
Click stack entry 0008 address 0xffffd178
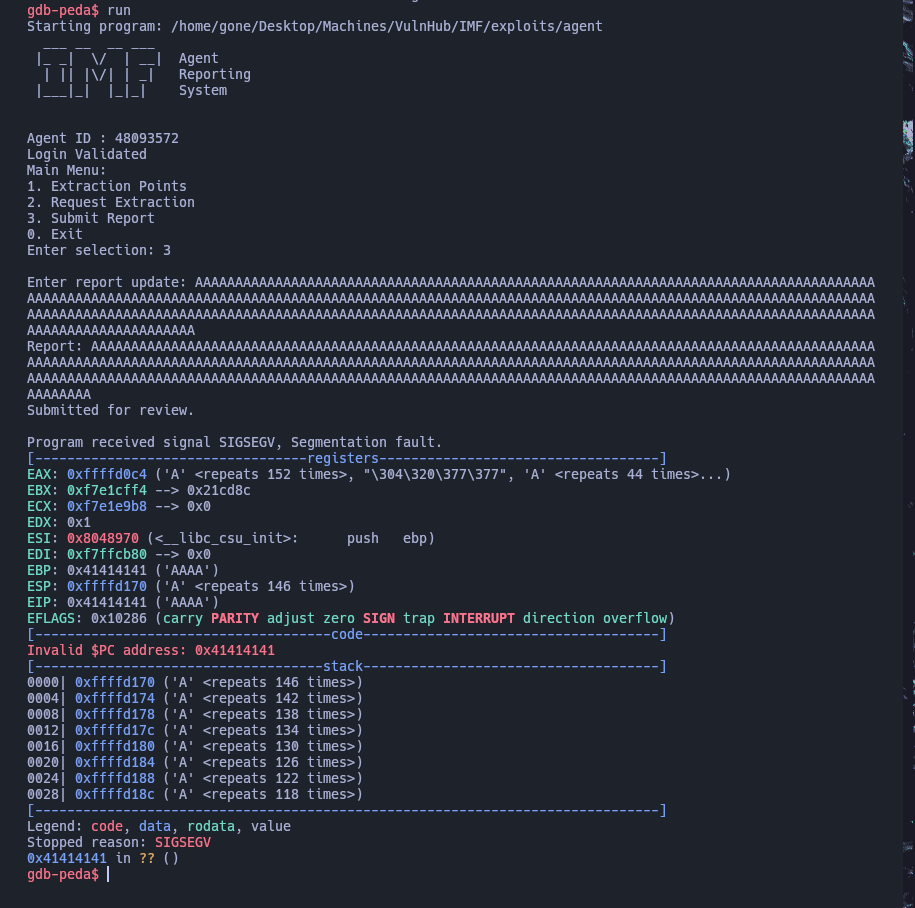pyautogui.click(x=115, y=714)
